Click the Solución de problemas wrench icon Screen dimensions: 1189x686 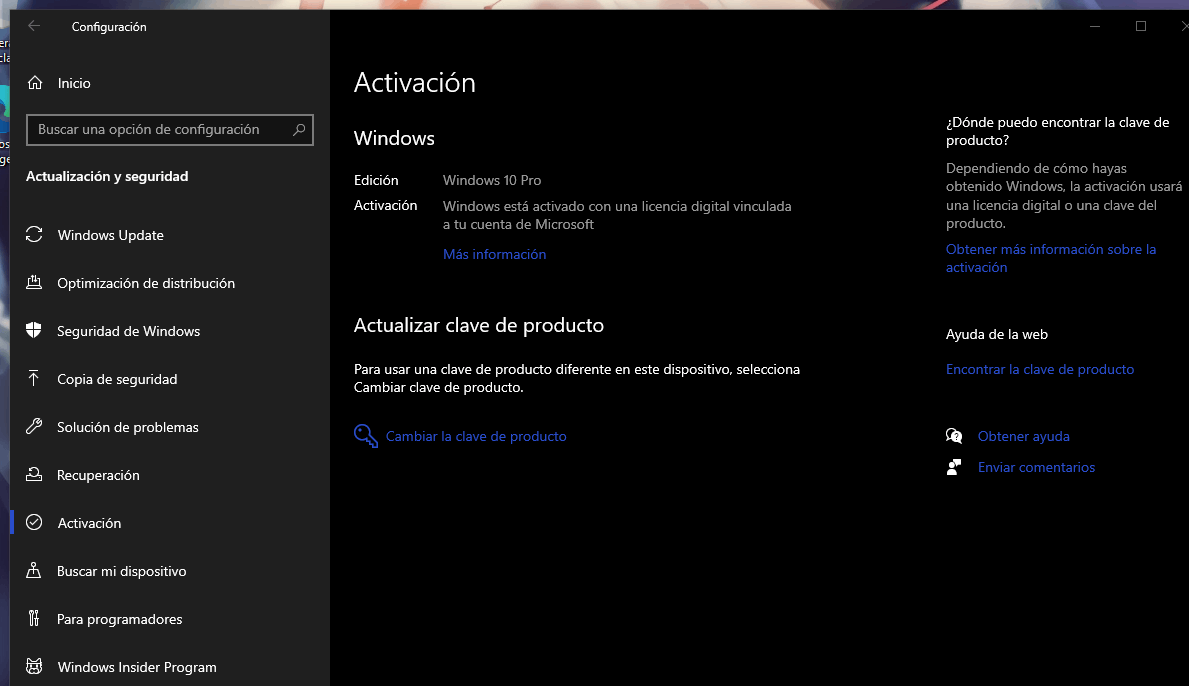coord(34,426)
